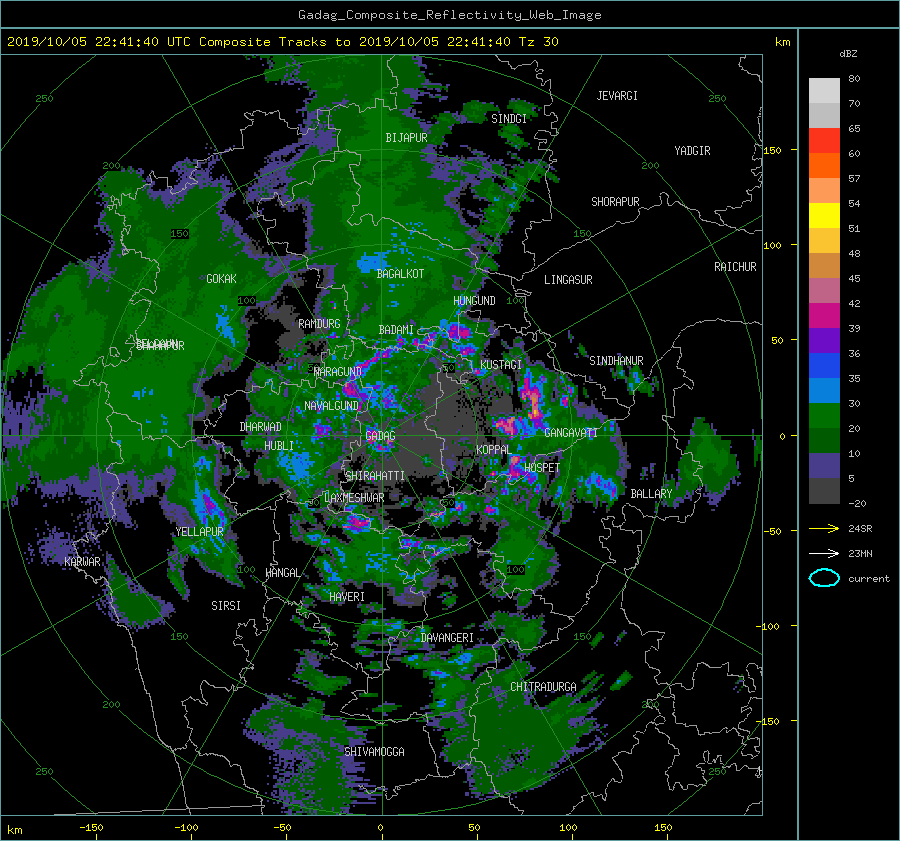
Task: Click the NARAGUND city label
Action: 338,372
